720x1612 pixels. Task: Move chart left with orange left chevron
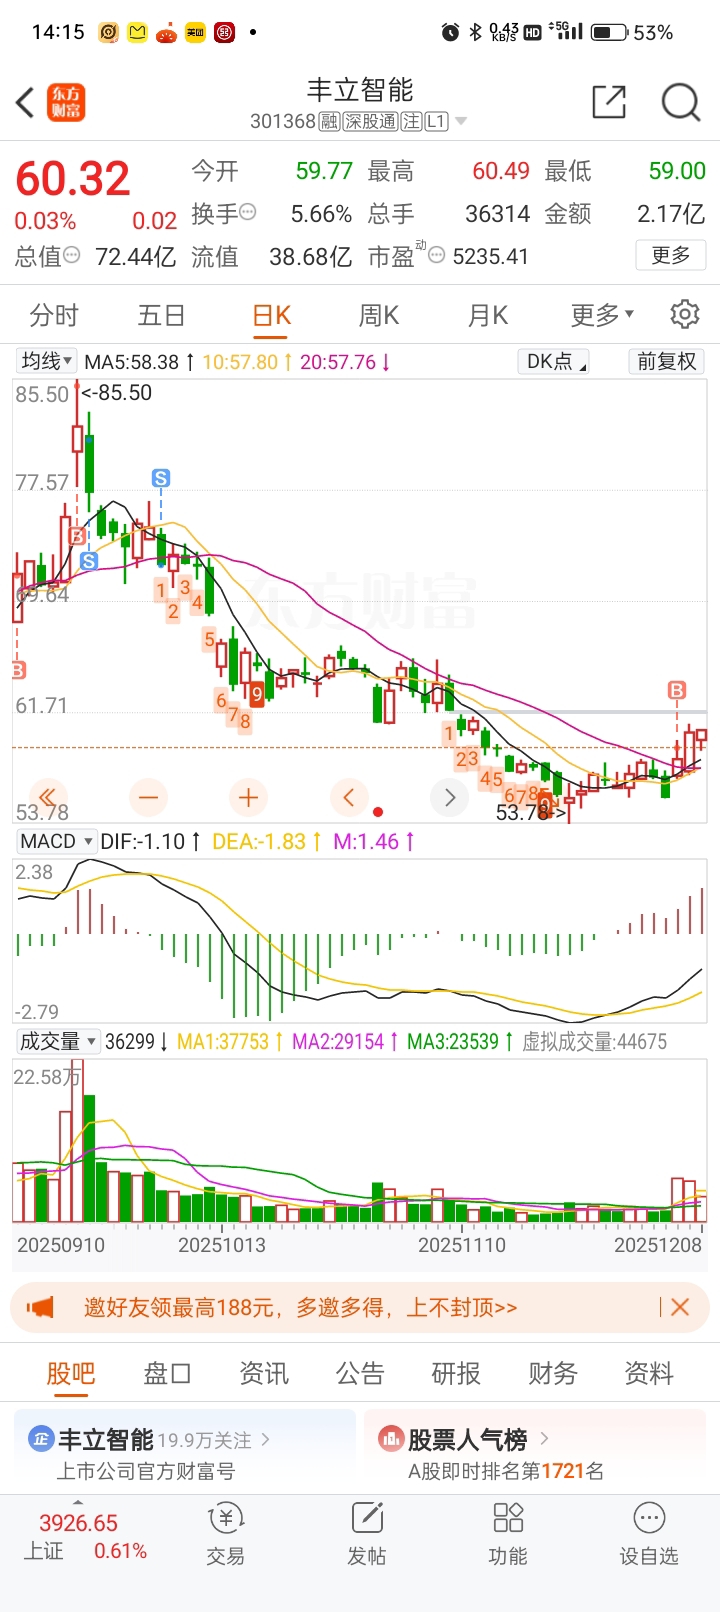[348, 797]
